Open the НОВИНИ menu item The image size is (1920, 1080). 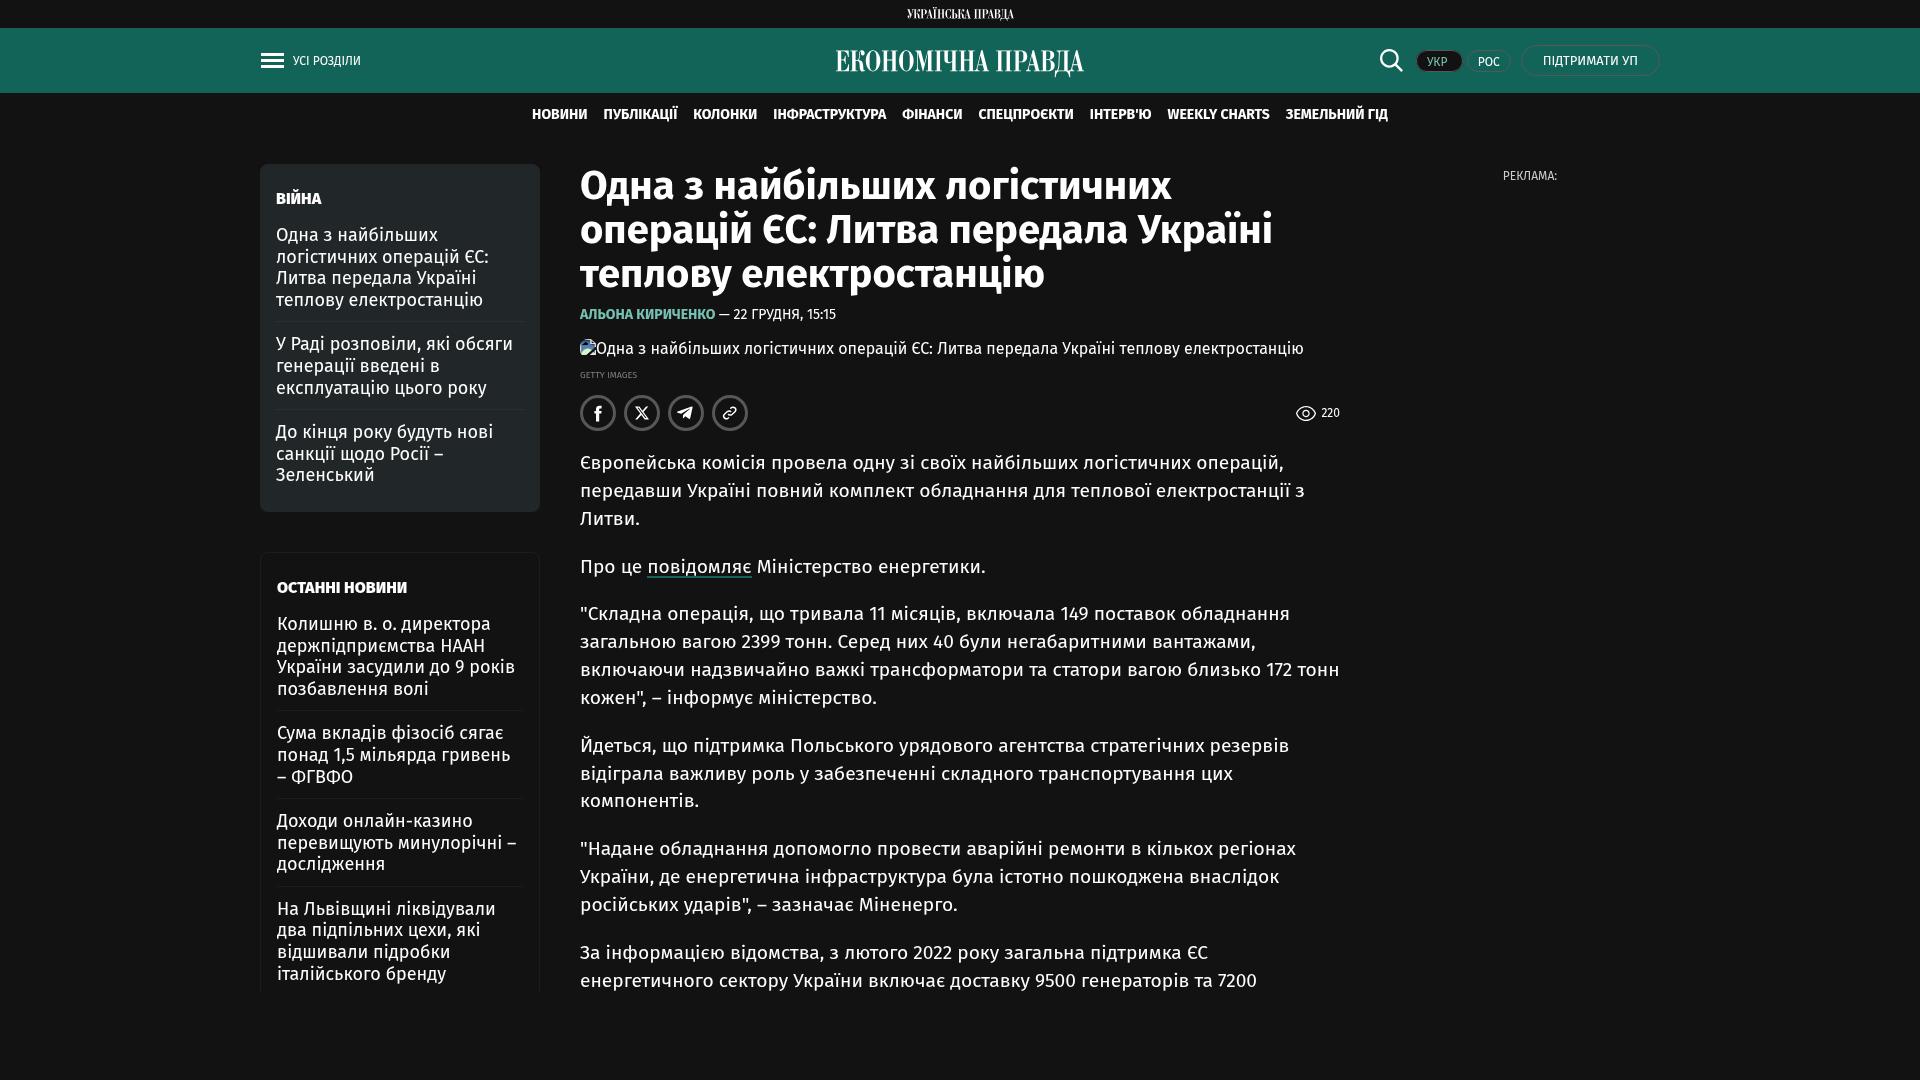click(x=559, y=115)
